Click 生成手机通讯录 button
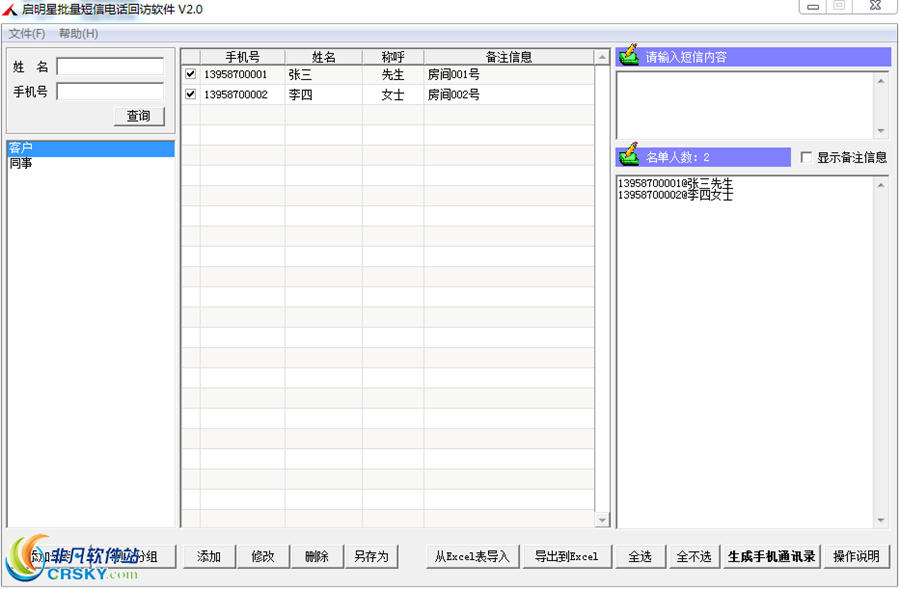 pos(771,556)
